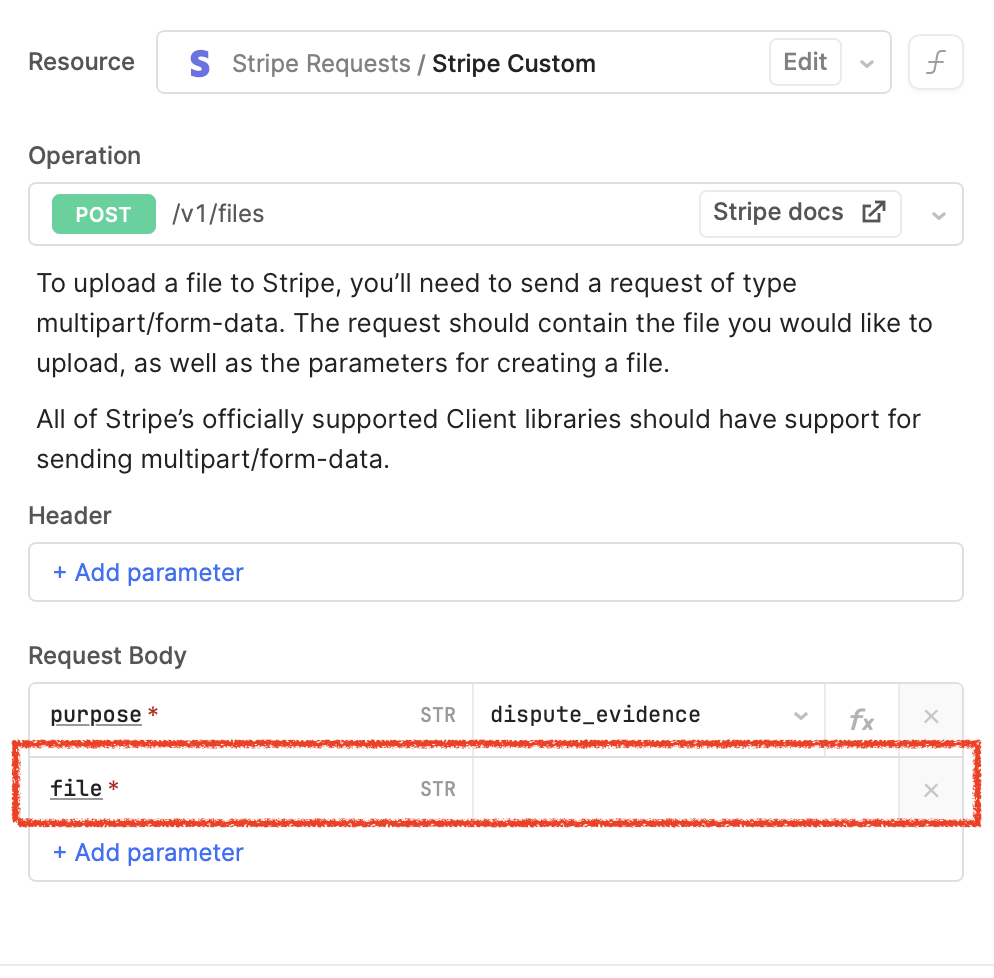Open the operation dropdown beside Stripe docs
Viewport: 994px width, 978px height.
(x=939, y=213)
